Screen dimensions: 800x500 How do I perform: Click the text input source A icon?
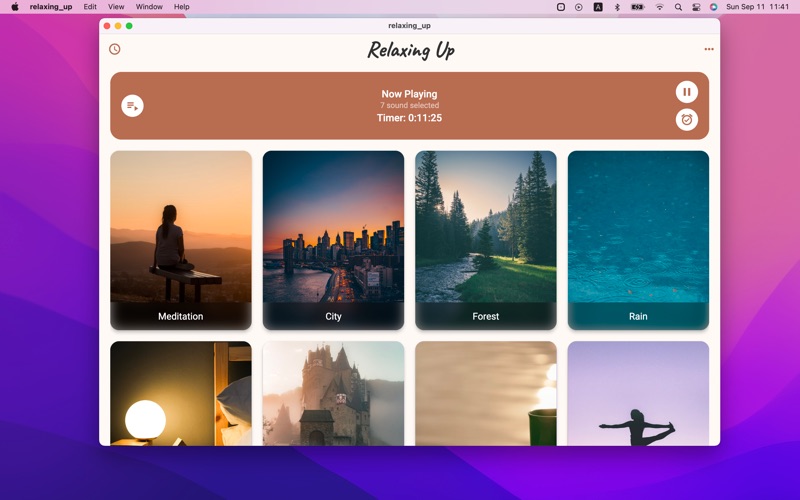598,7
